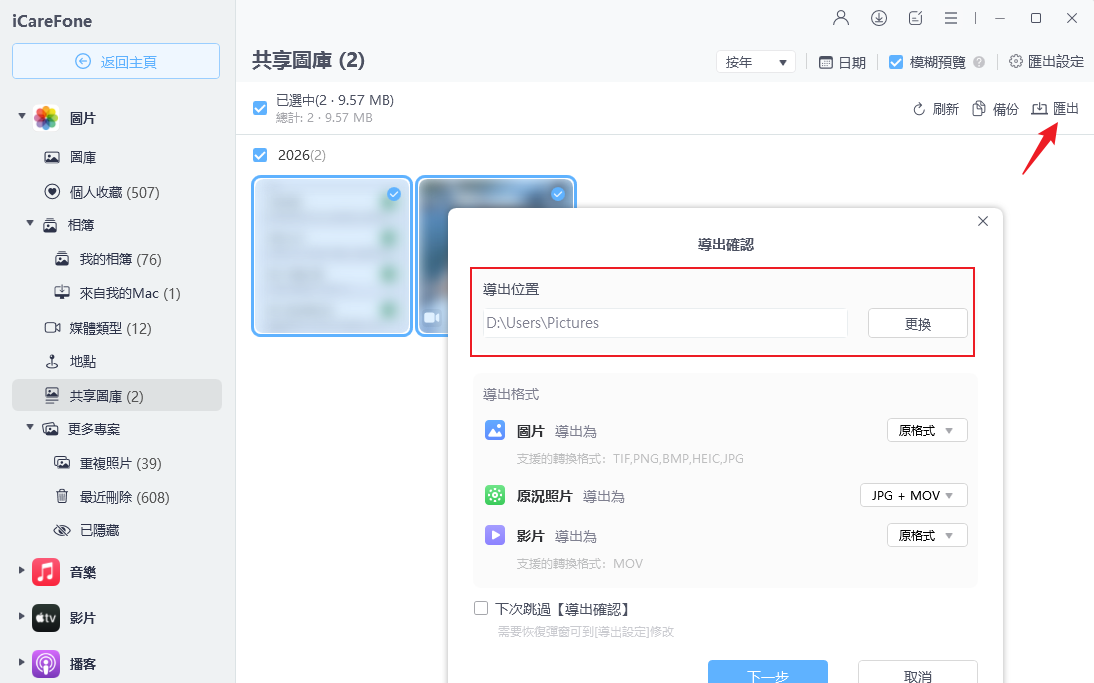Click 更換 to change export location
The height and width of the screenshot is (683, 1094).
917,323
